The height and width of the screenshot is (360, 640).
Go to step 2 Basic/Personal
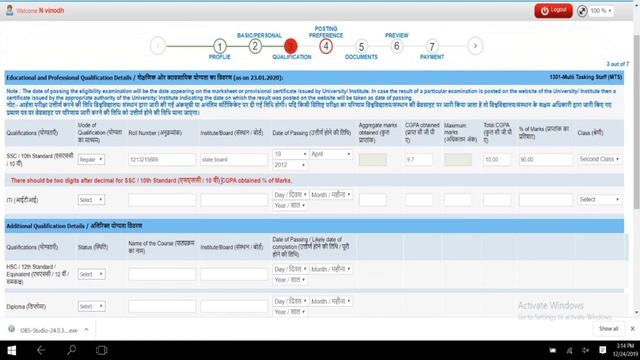[x=255, y=46]
